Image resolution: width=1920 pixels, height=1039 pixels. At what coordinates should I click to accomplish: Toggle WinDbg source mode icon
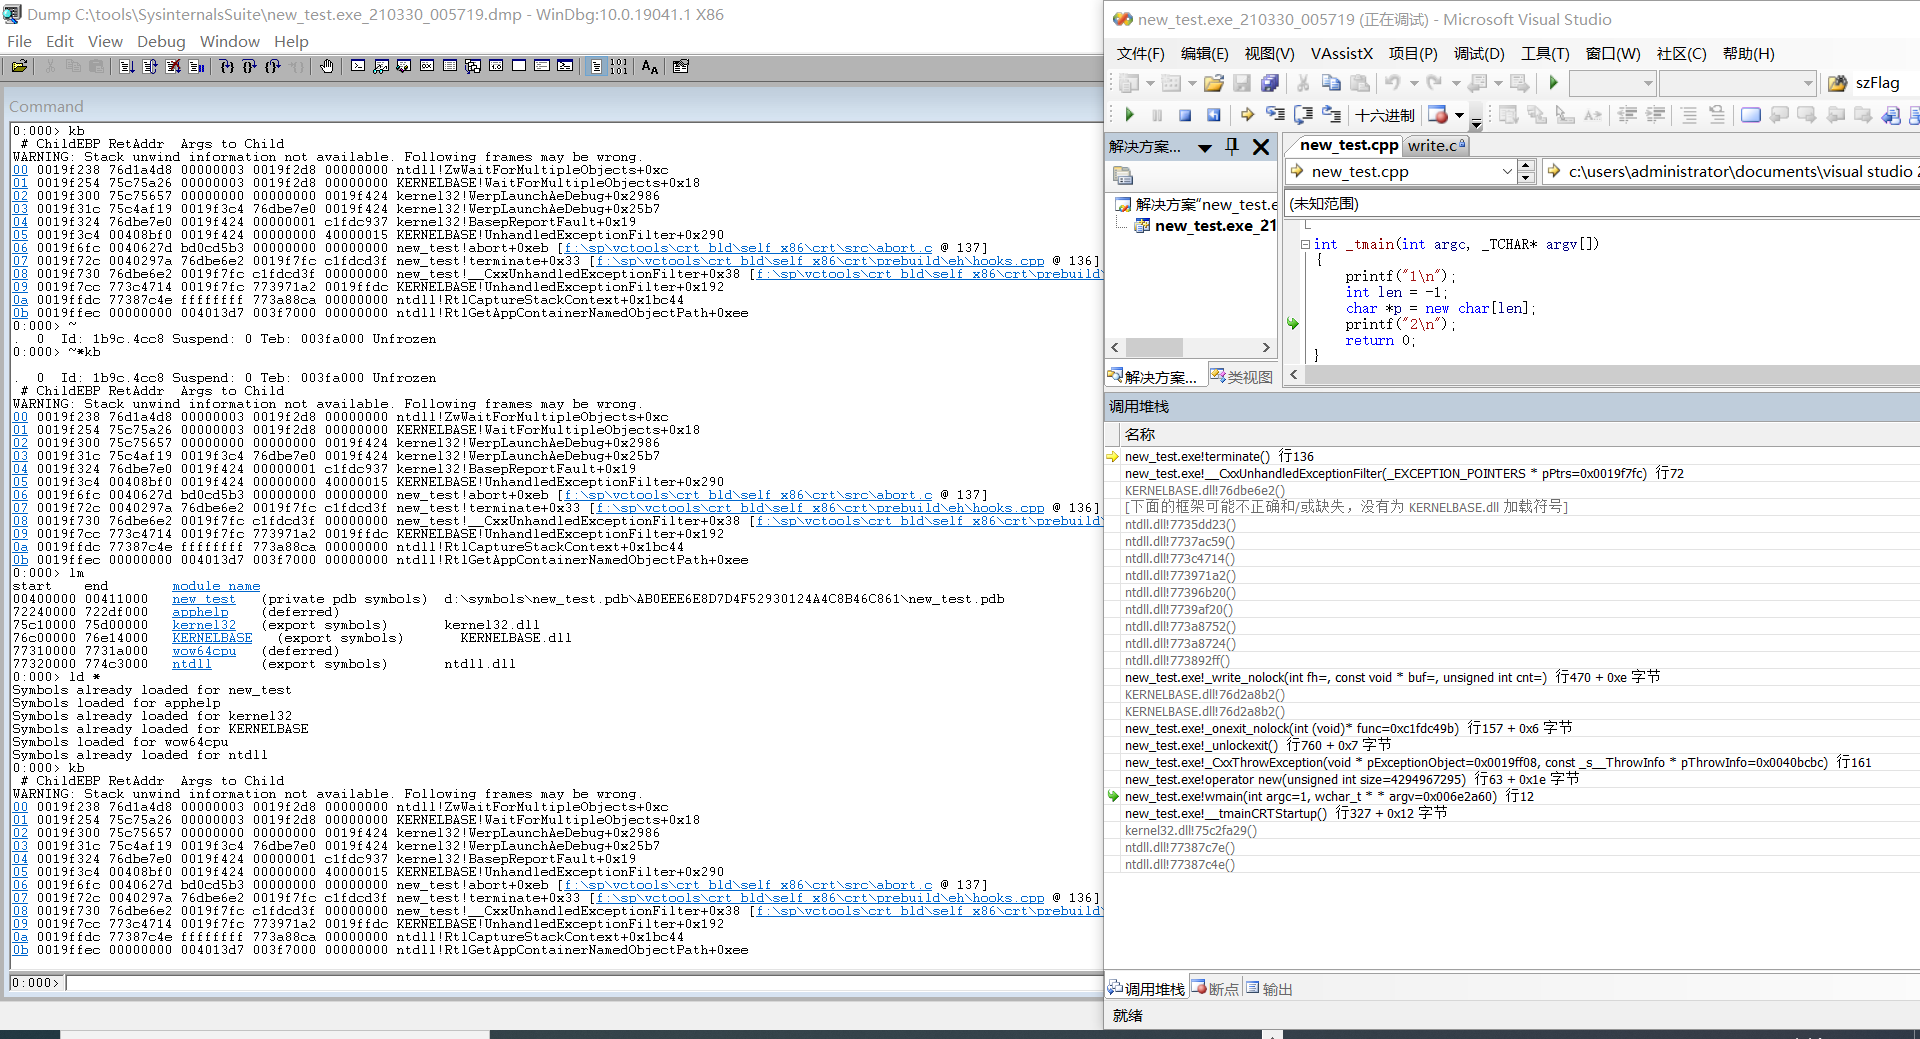click(597, 67)
